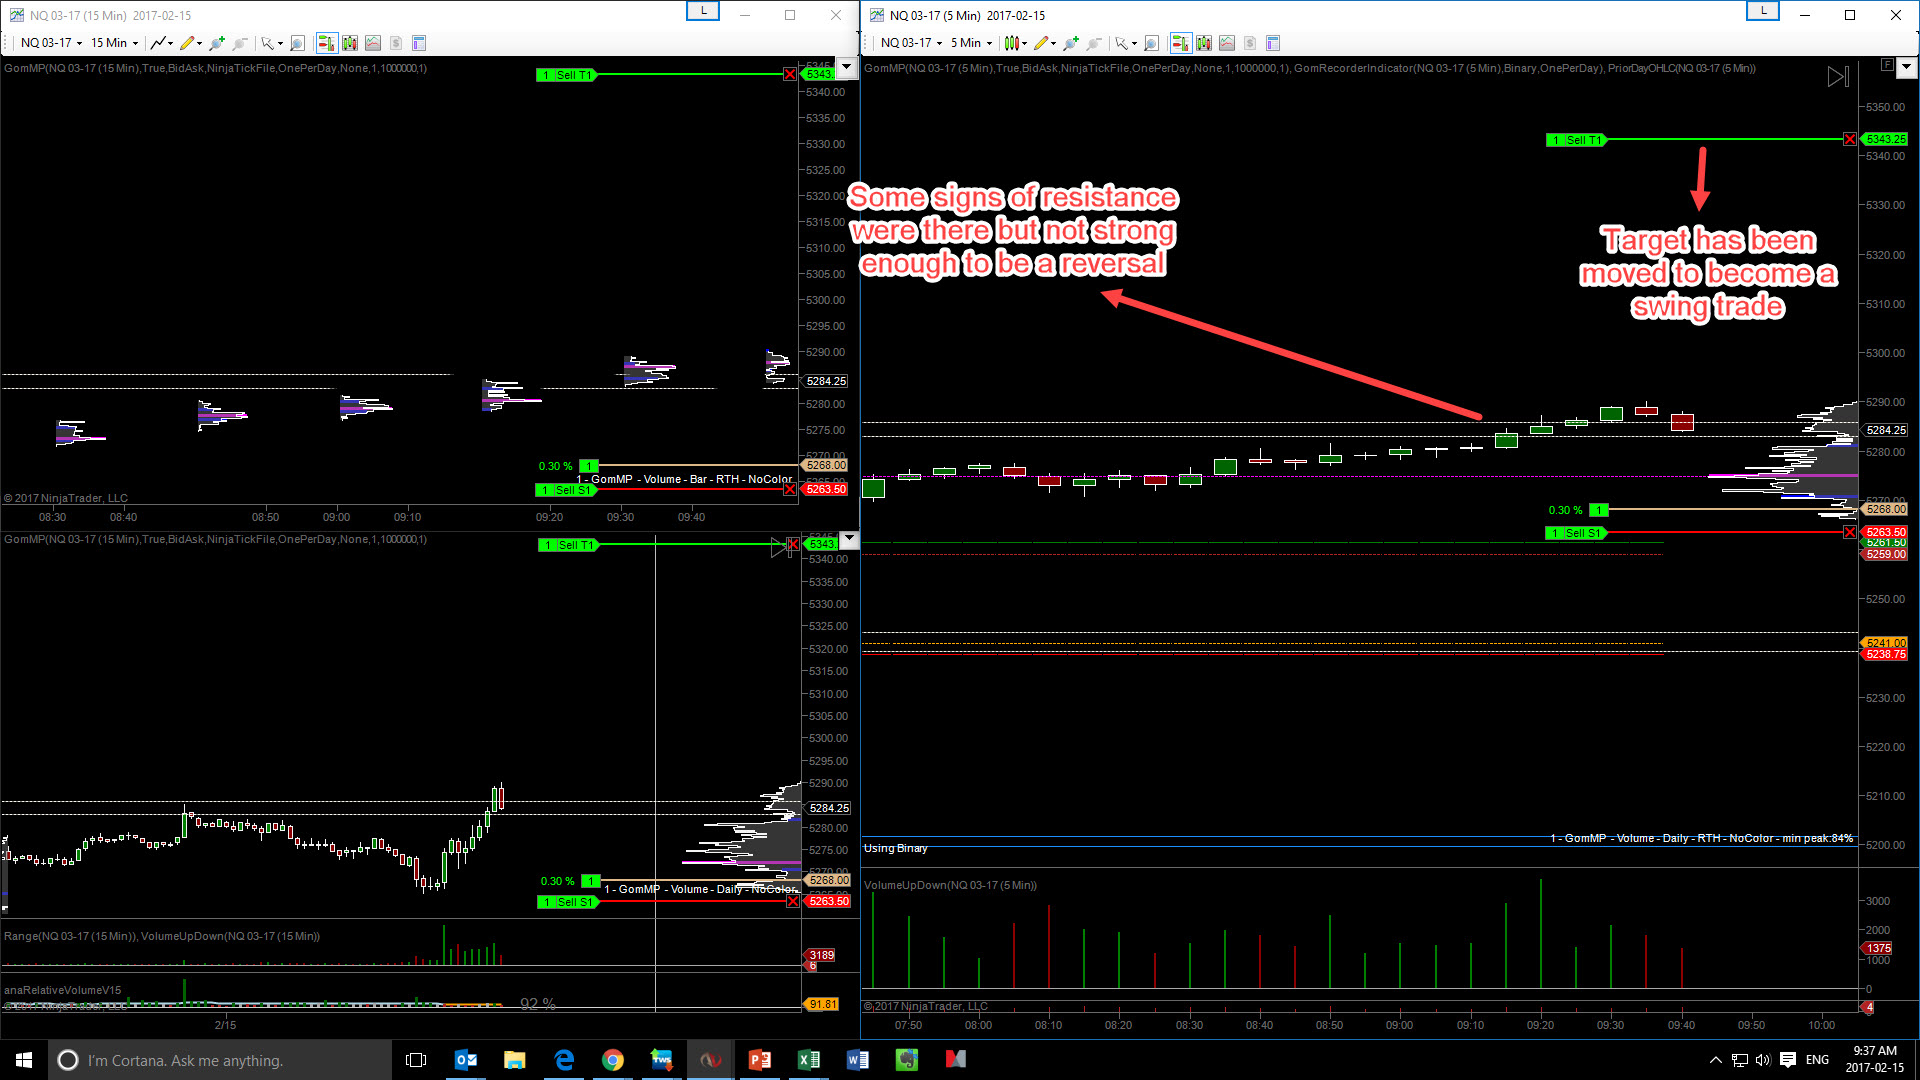
Task: Select cursor pointer tool in 15 Min window
Action: tap(267, 43)
